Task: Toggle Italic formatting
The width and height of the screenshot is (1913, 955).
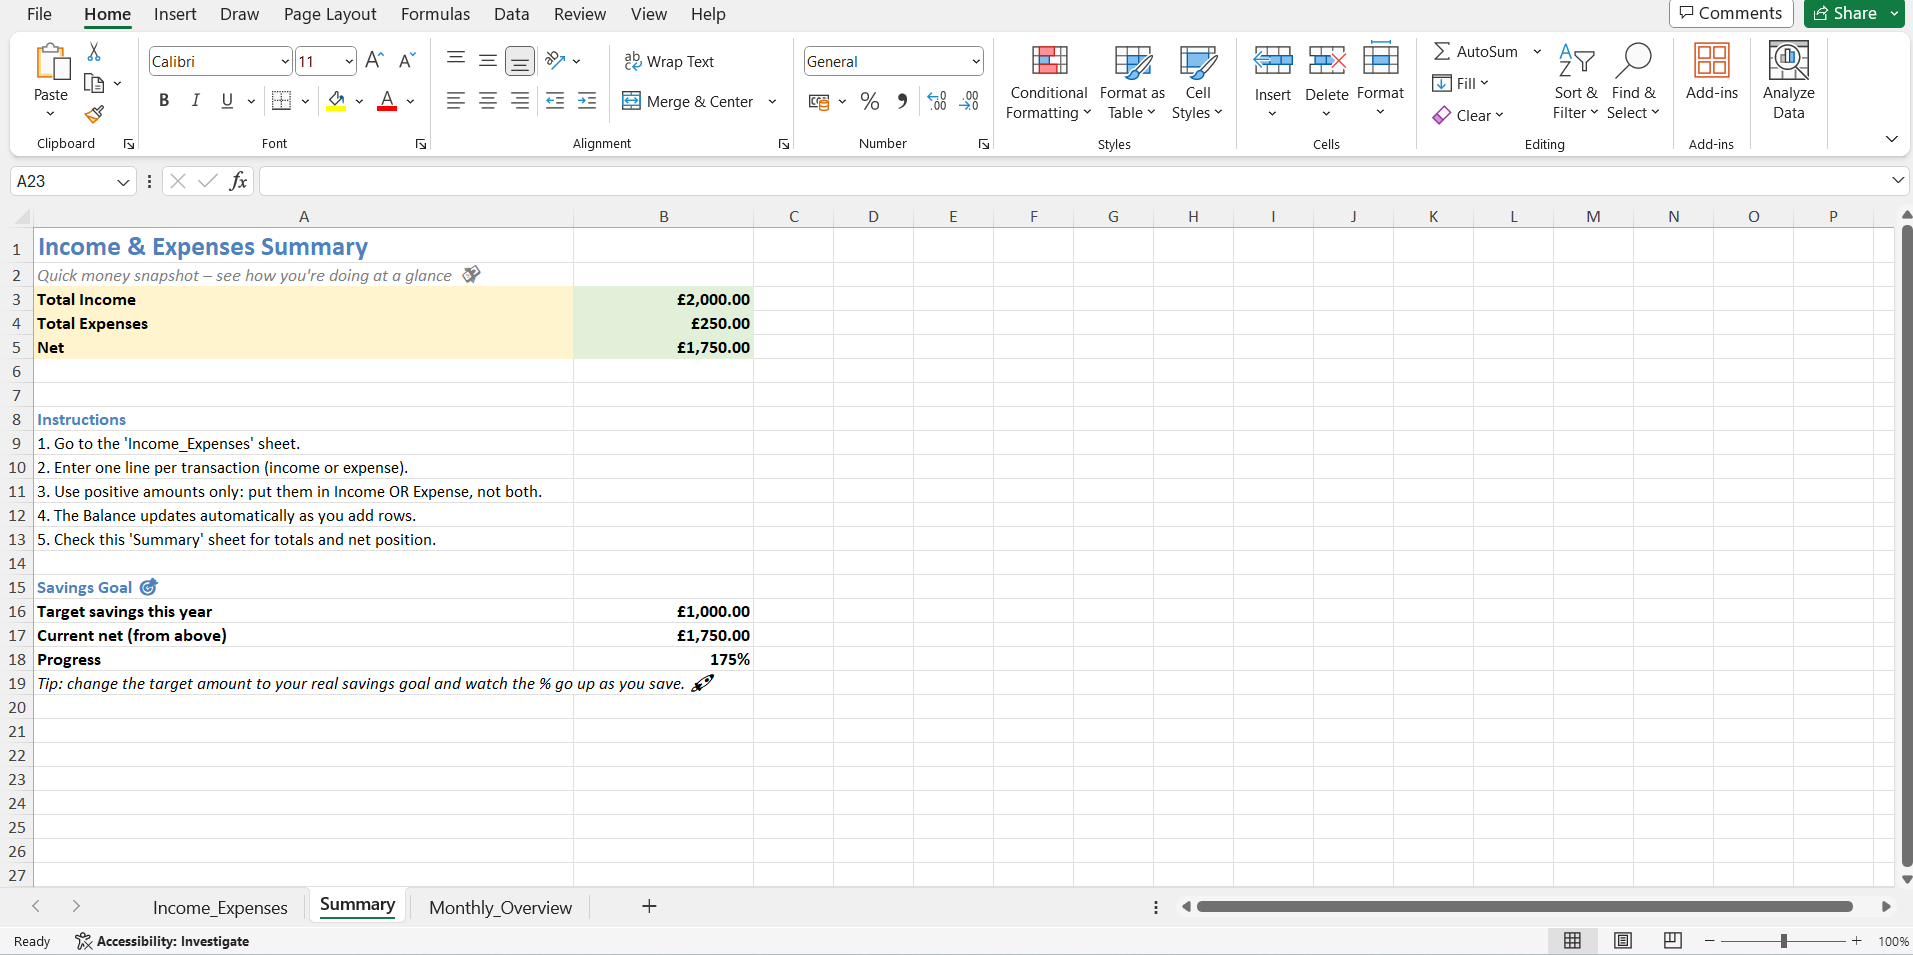Action: point(196,101)
